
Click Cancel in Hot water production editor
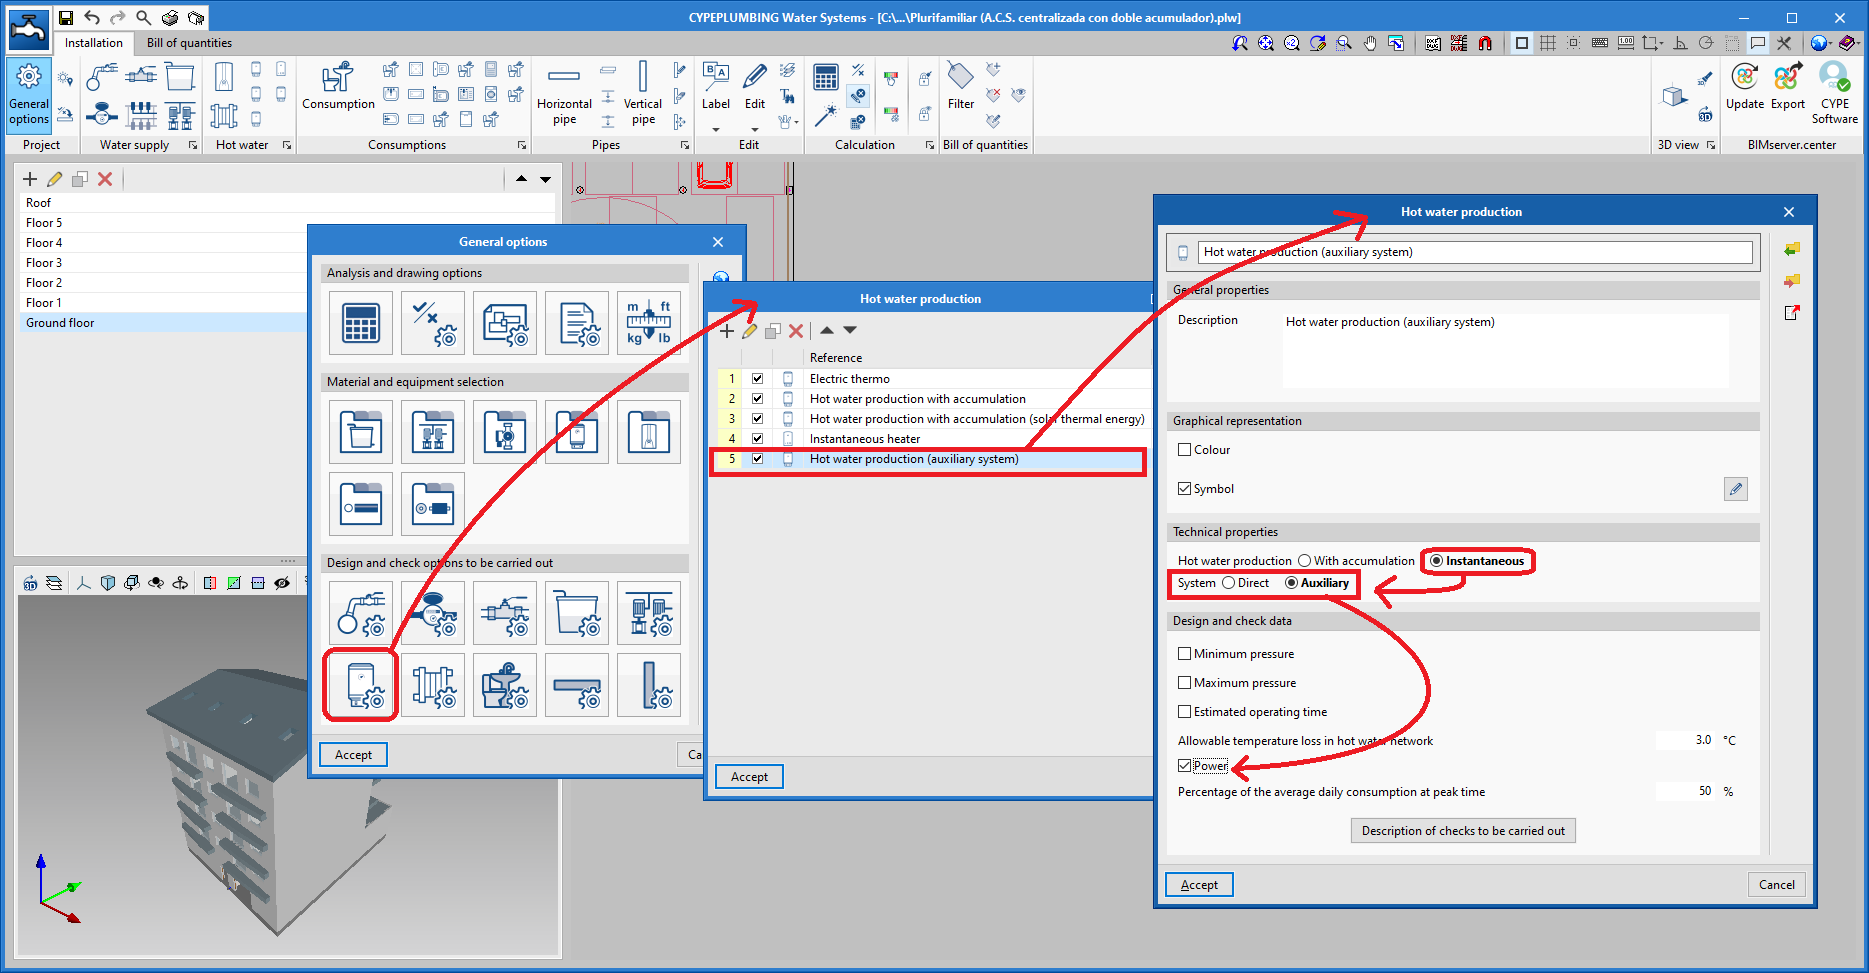tap(1776, 885)
